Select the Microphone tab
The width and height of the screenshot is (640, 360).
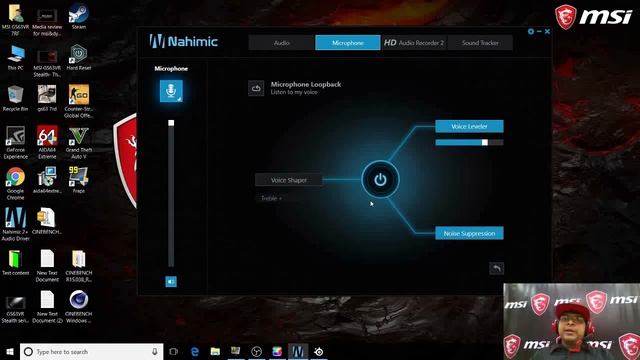(348, 43)
